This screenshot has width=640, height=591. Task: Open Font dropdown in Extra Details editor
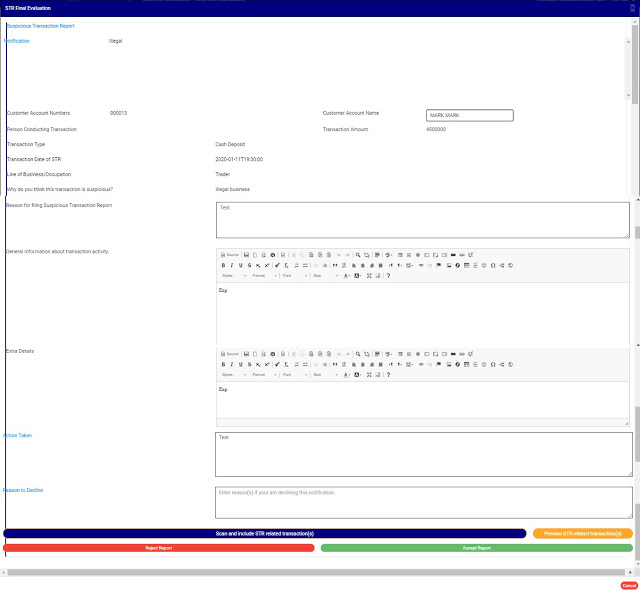(293, 374)
